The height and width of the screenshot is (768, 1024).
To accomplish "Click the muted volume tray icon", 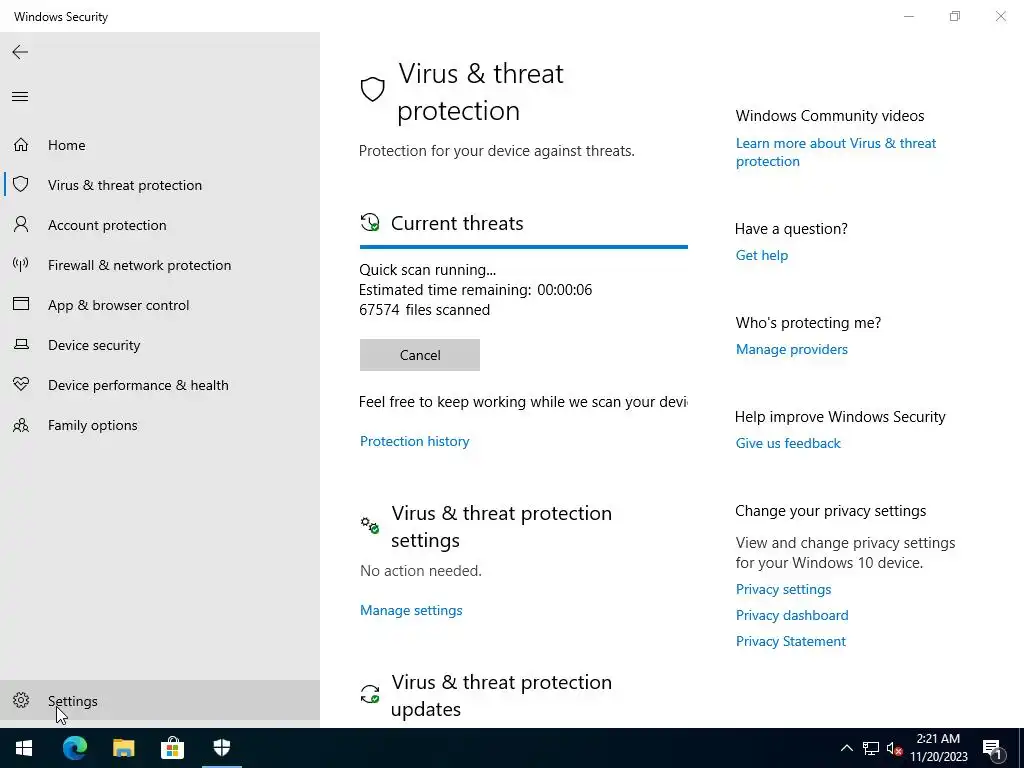I will click(x=895, y=748).
